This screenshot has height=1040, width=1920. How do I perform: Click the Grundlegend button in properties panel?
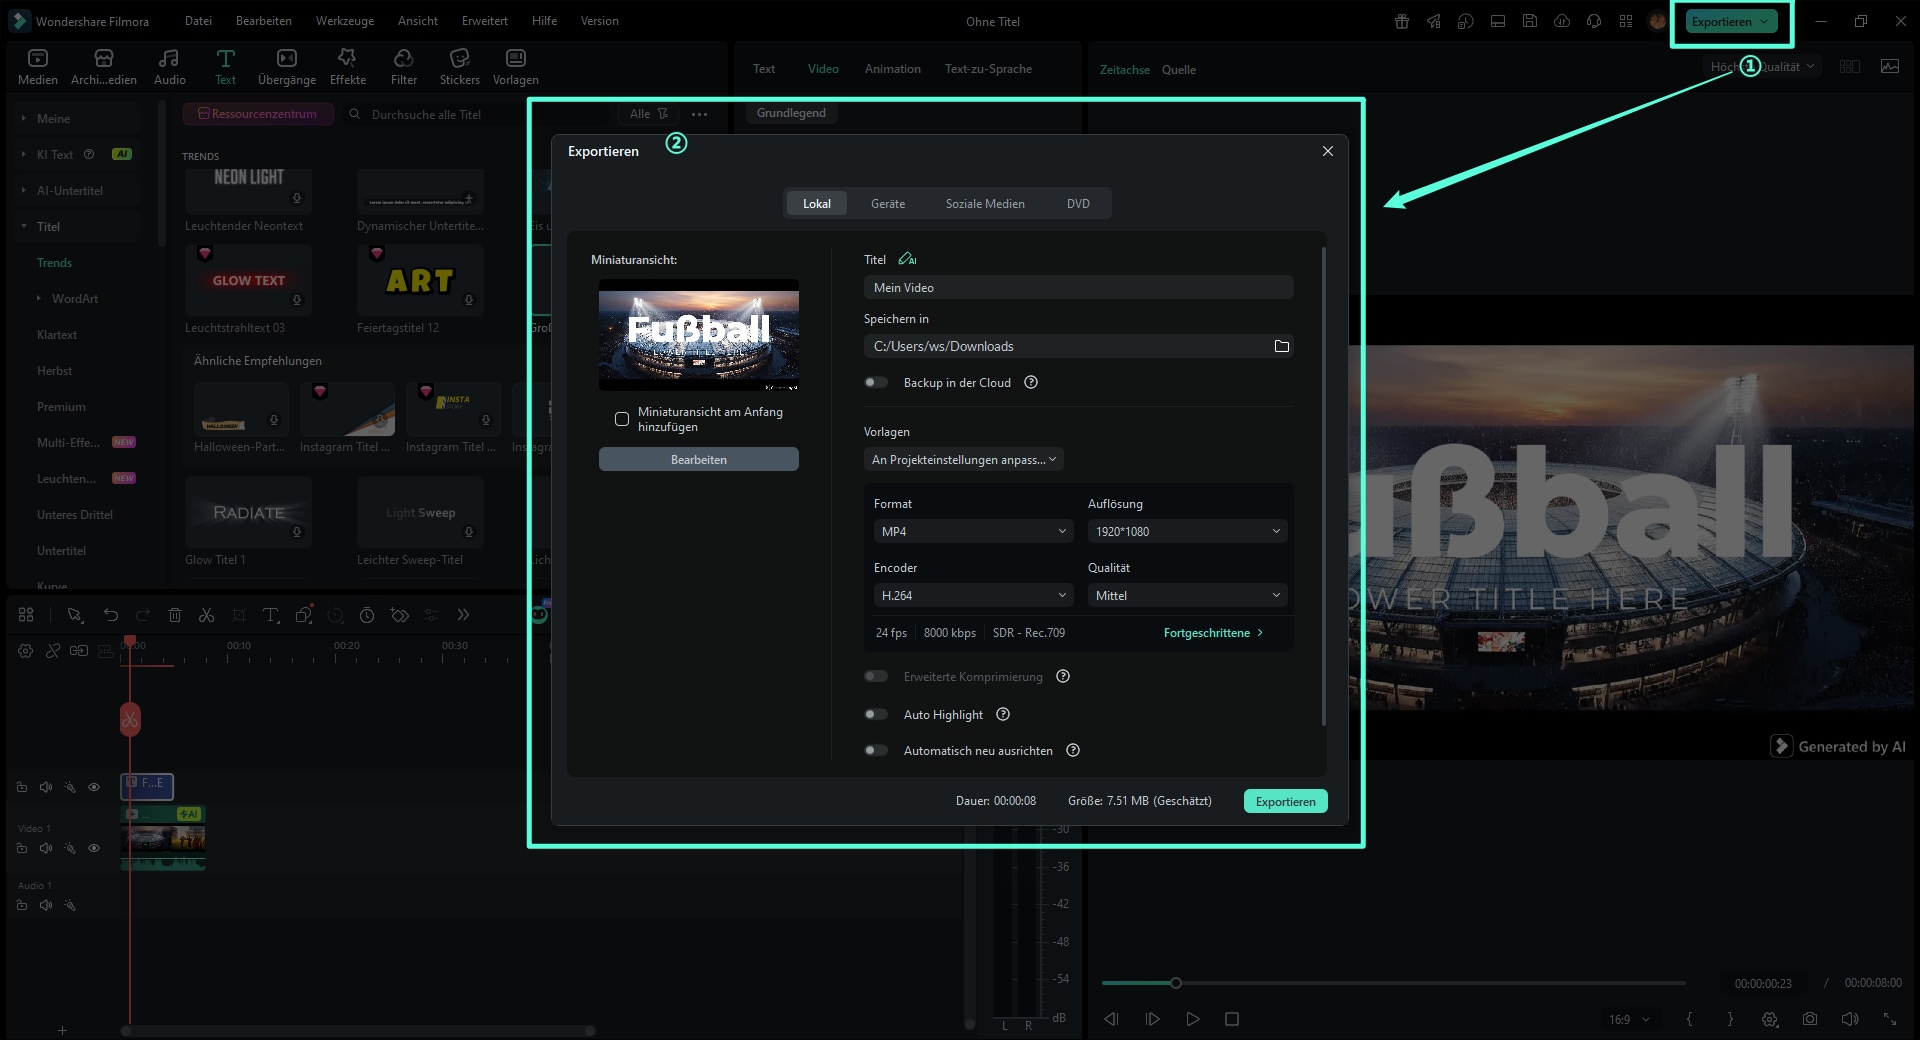click(791, 113)
